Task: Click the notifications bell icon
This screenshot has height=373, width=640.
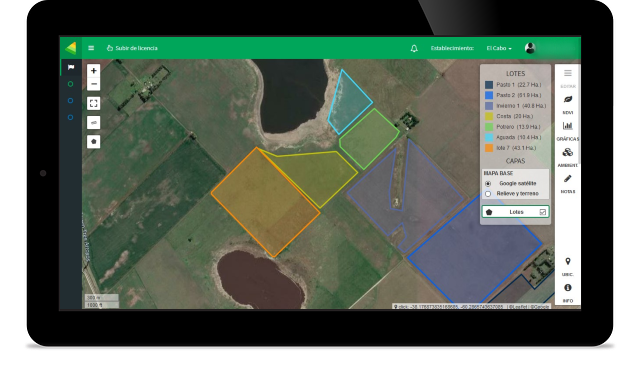Action: (414, 48)
